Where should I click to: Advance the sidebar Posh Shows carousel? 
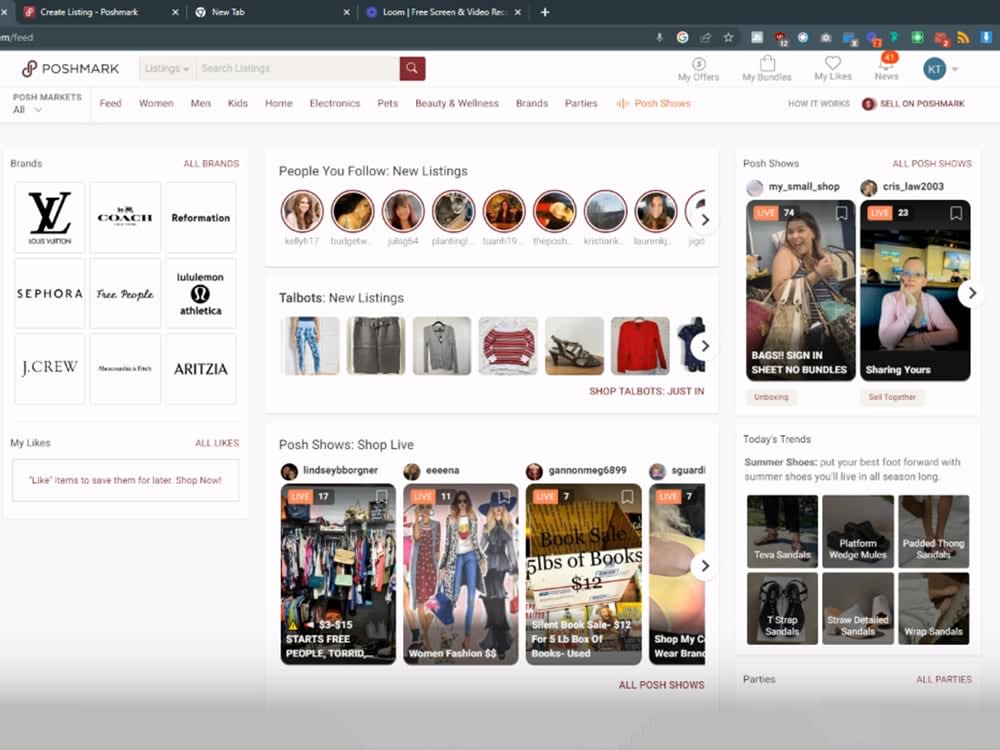coord(971,293)
